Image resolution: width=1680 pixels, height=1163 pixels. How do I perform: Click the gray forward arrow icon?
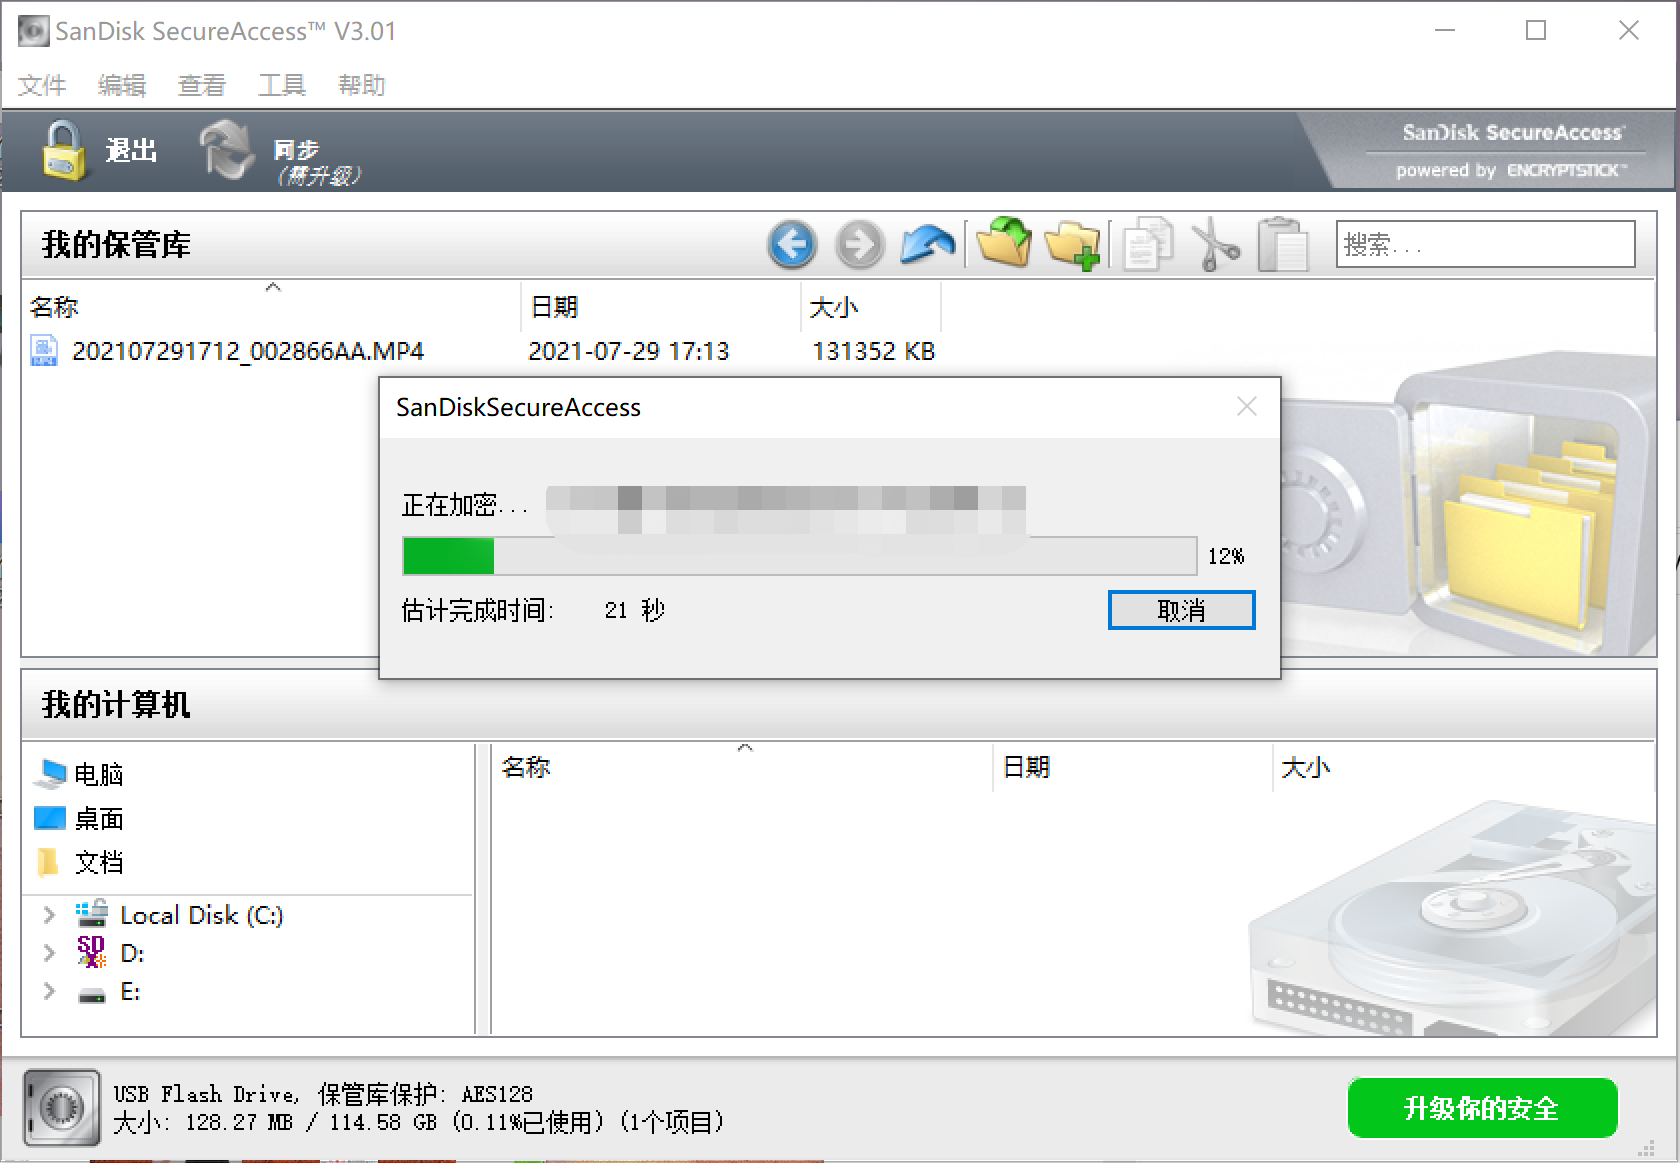tap(859, 244)
